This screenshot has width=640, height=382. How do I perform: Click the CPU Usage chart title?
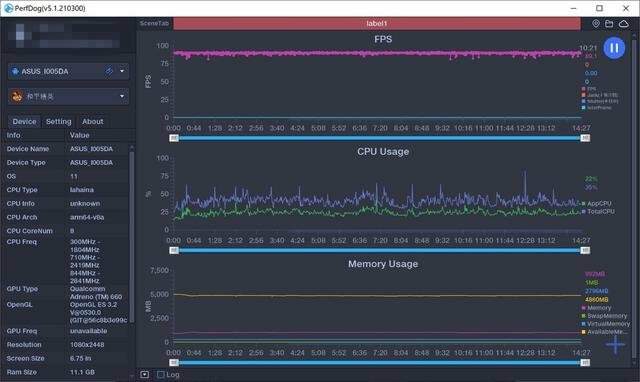383,151
